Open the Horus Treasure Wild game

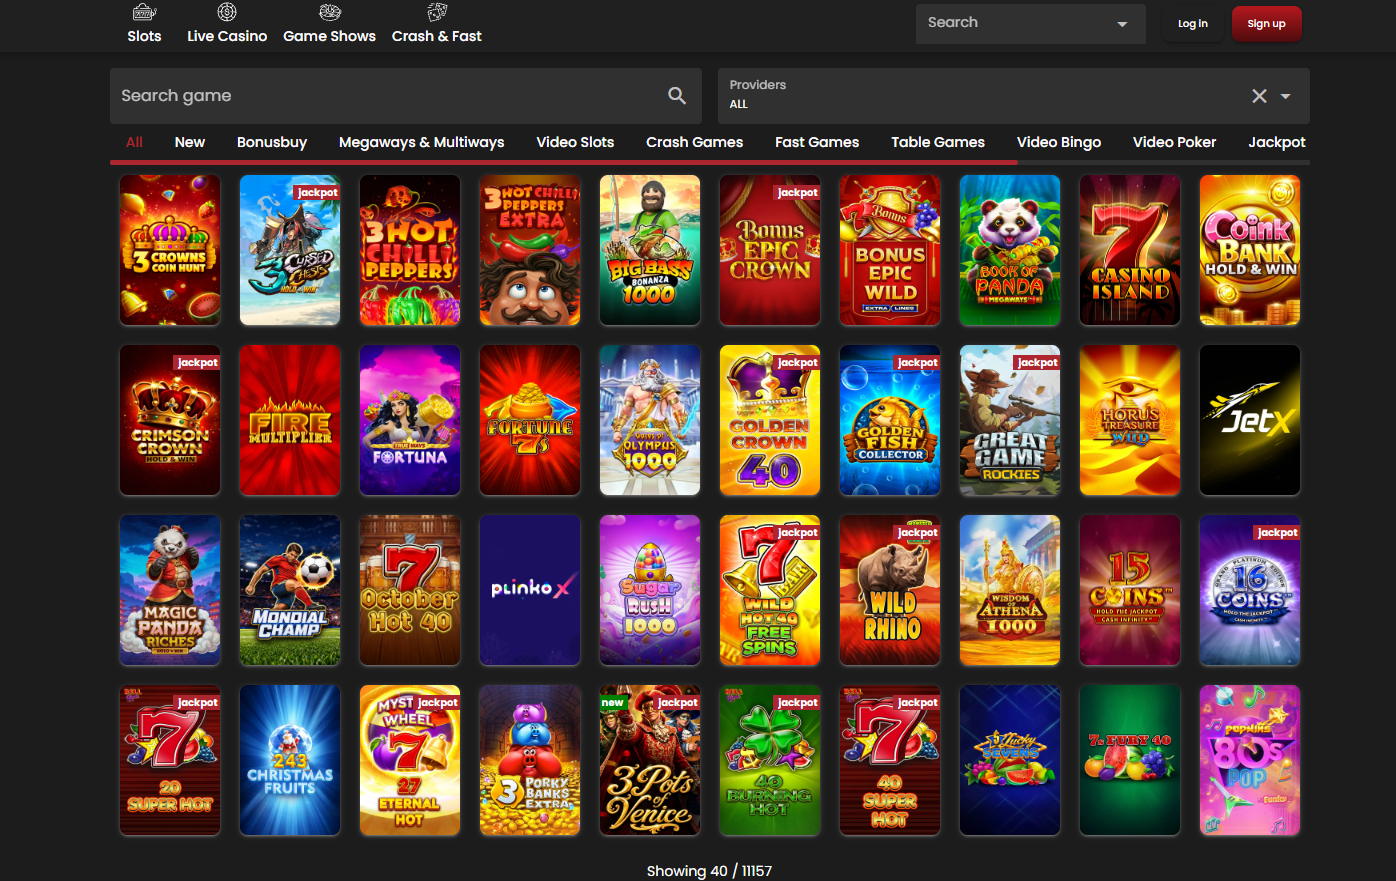point(1130,420)
